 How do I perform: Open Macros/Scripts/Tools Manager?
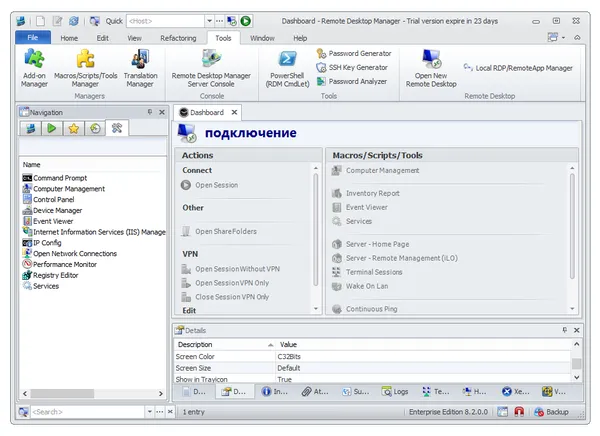click(x=85, y=68)
